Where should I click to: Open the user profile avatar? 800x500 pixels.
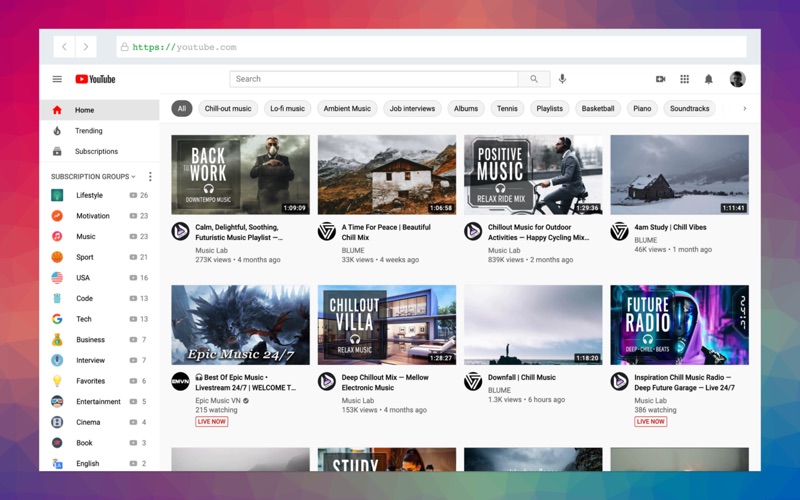(737, 79)
